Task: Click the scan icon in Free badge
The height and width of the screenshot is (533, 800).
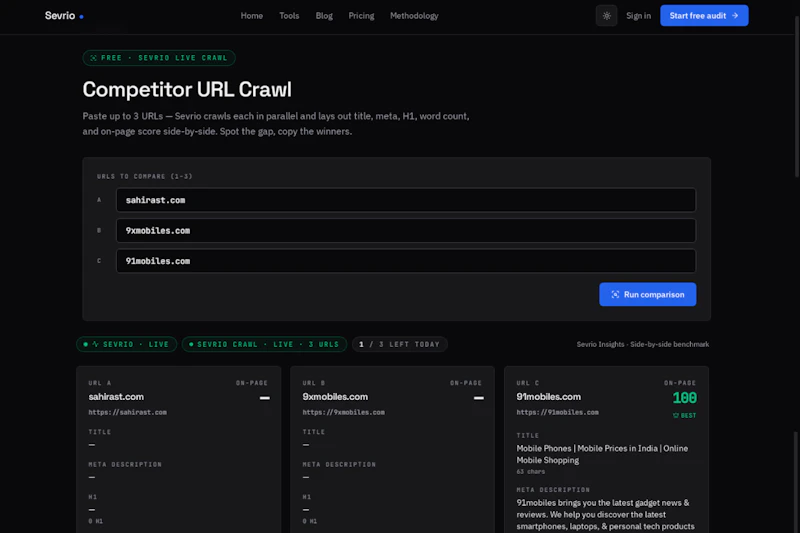Action: tap(93, 58)
